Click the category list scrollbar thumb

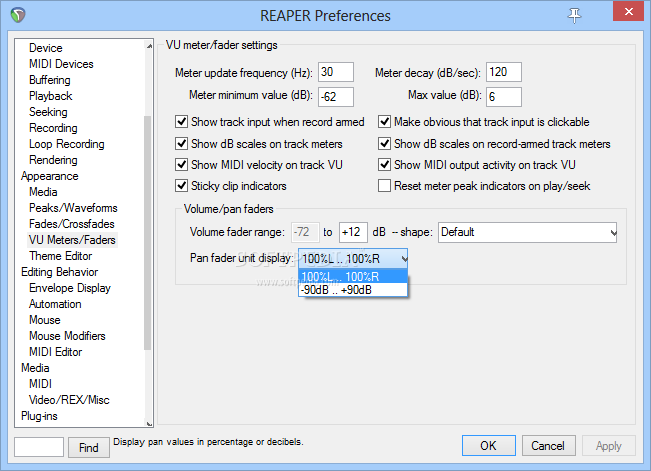147,233
